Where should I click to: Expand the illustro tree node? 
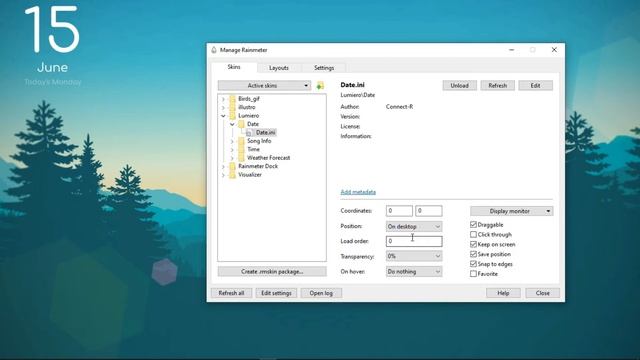(223, 107)
